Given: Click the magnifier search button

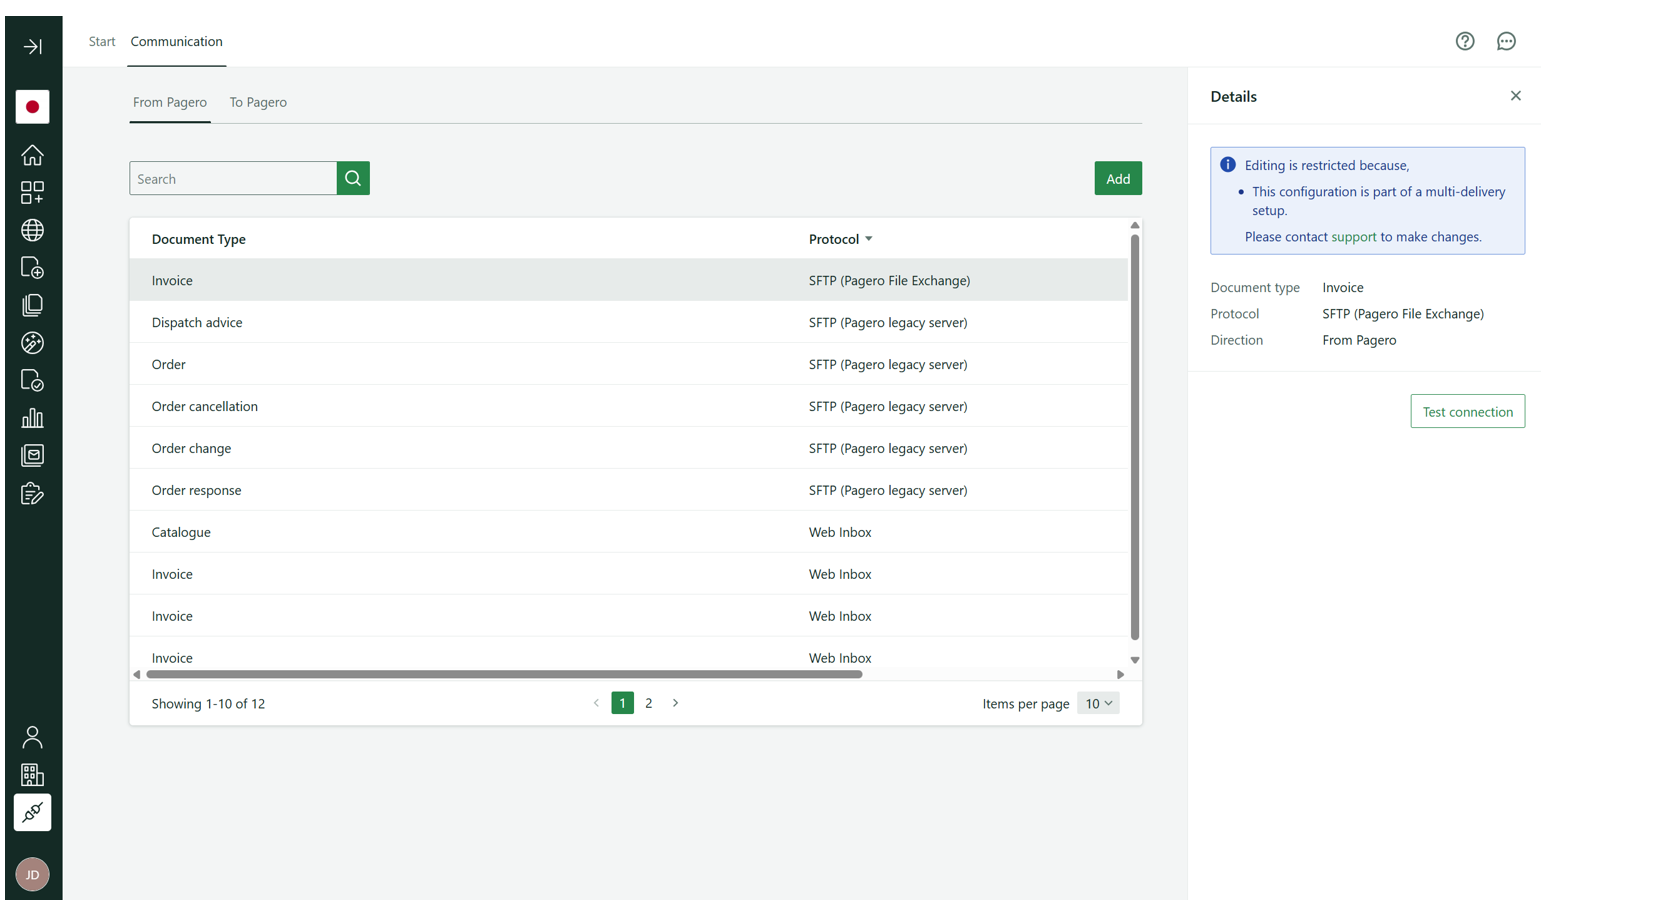Looking at the screenshot, I should point(353,178).
